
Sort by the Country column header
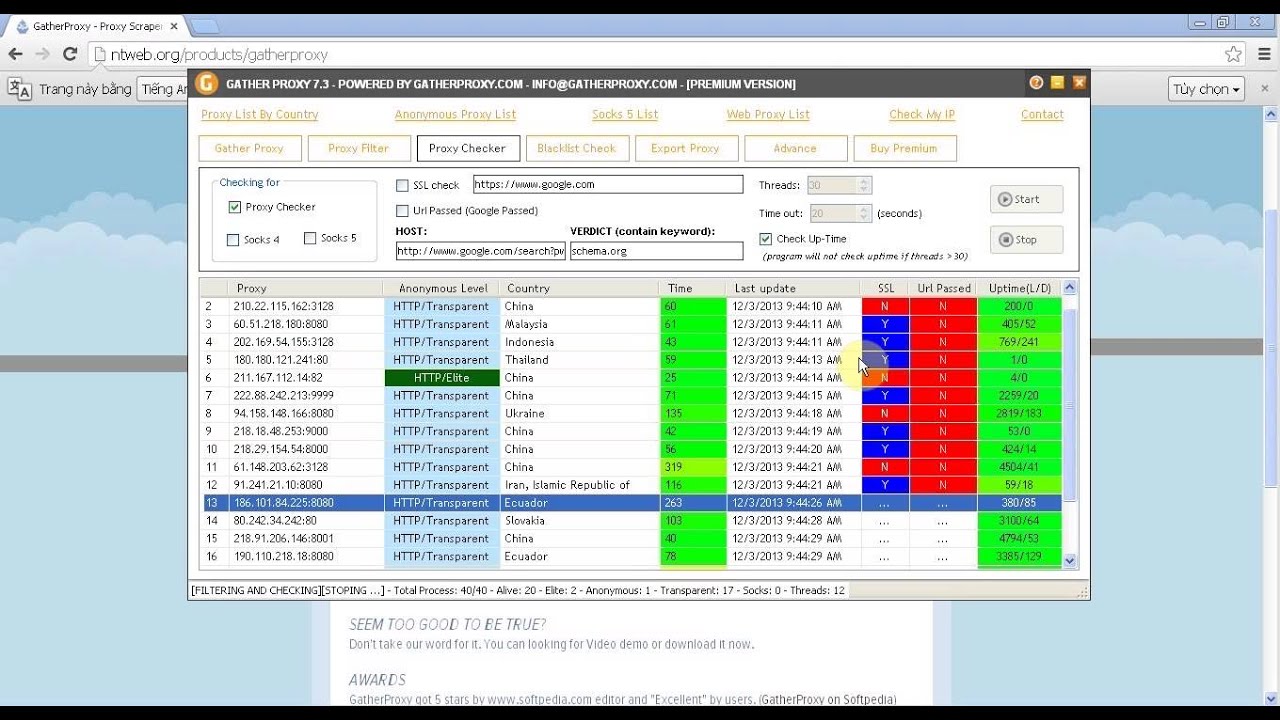coord(581,288)
